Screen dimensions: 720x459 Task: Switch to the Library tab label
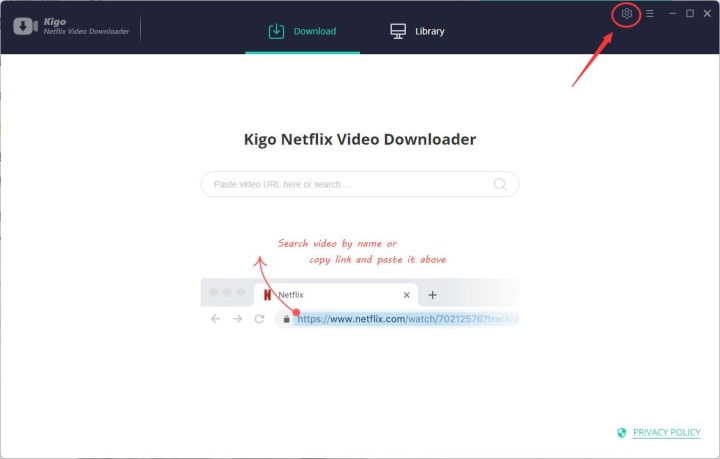click(x=430, y=31)
